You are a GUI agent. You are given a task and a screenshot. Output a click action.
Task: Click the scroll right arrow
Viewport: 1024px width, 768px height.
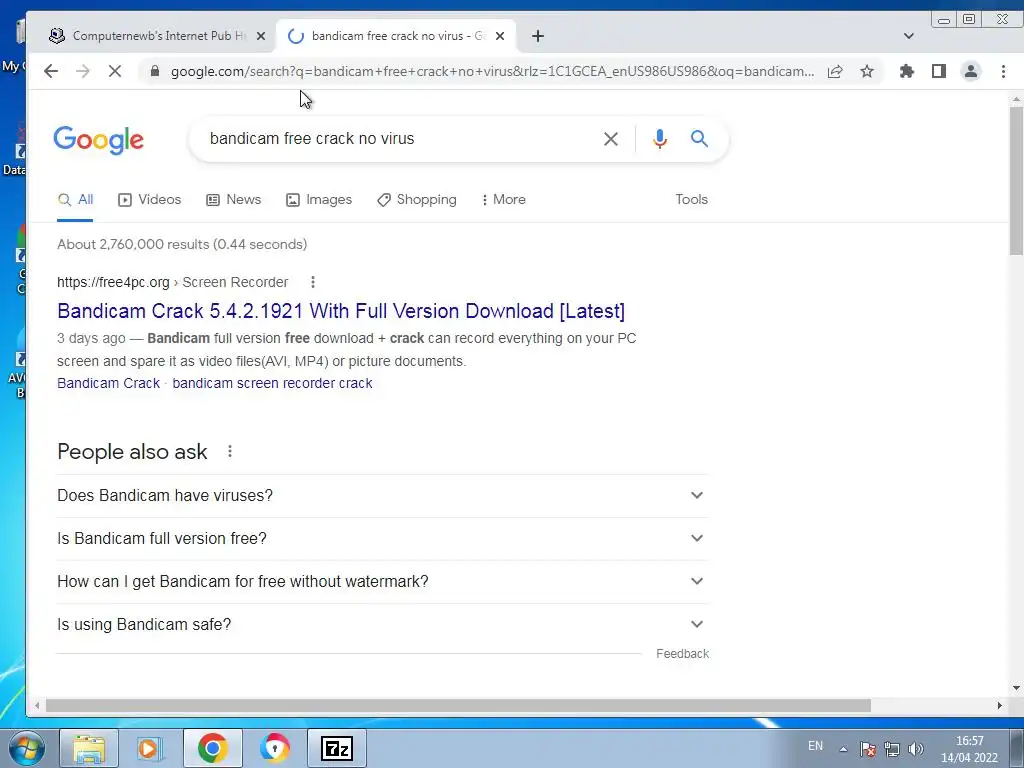tap(999, 705)
